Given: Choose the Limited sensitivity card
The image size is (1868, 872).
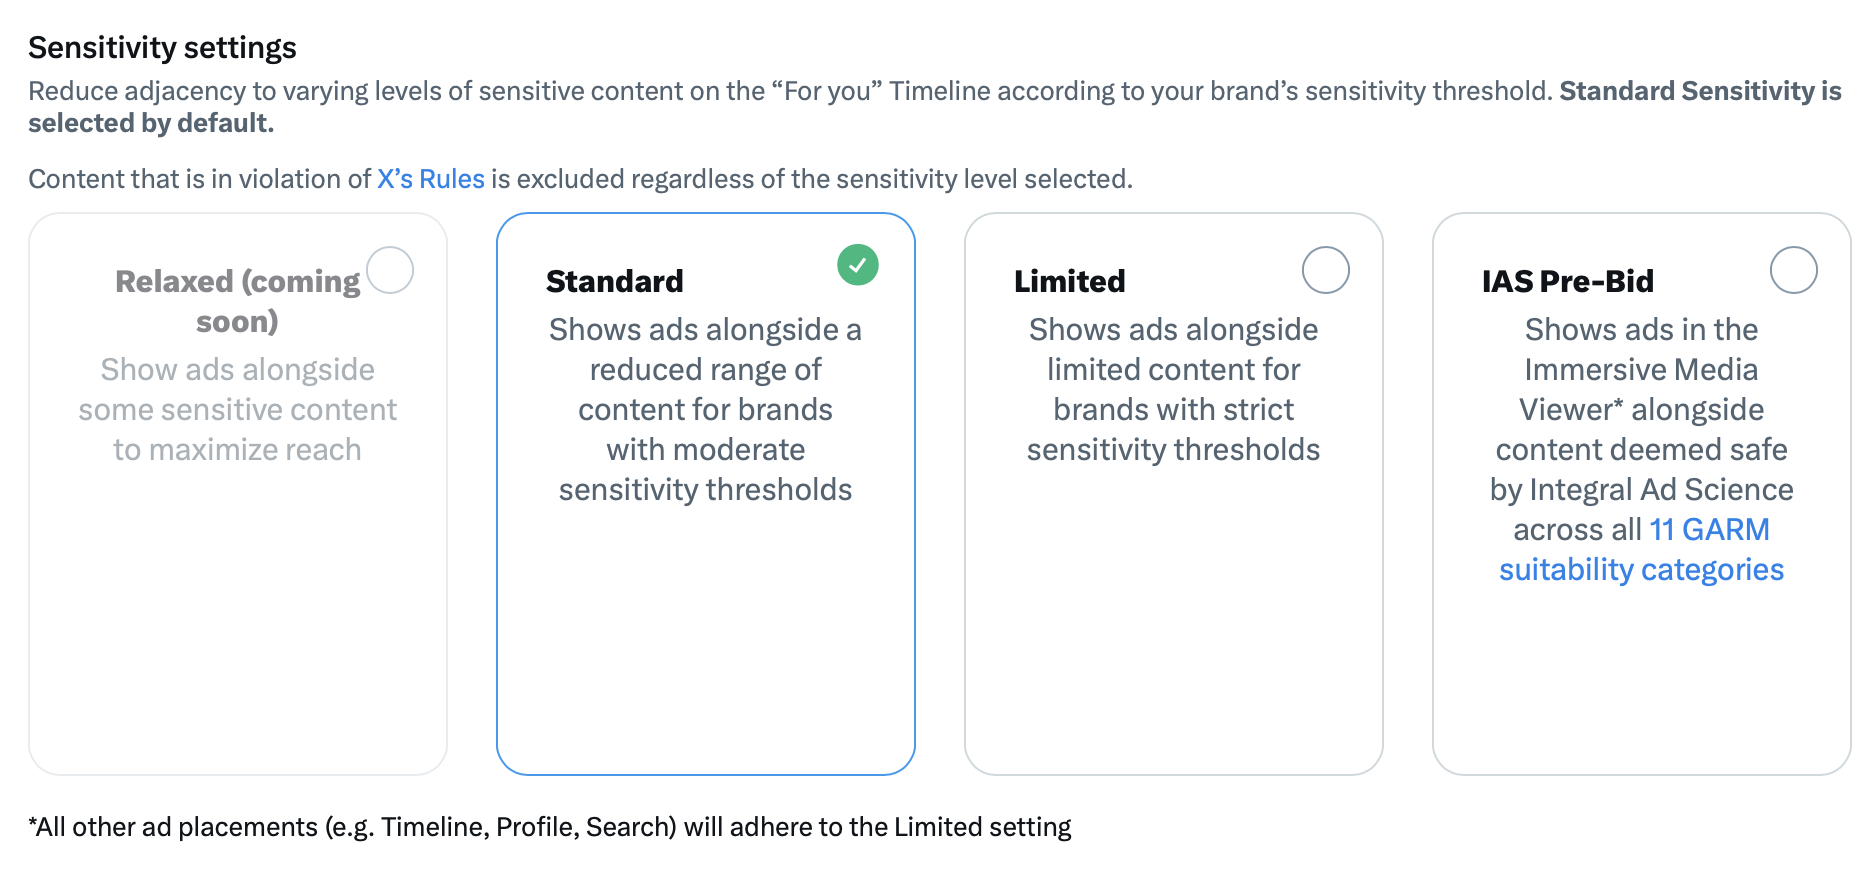Looking at the screenshot, I should [1174, 494].
